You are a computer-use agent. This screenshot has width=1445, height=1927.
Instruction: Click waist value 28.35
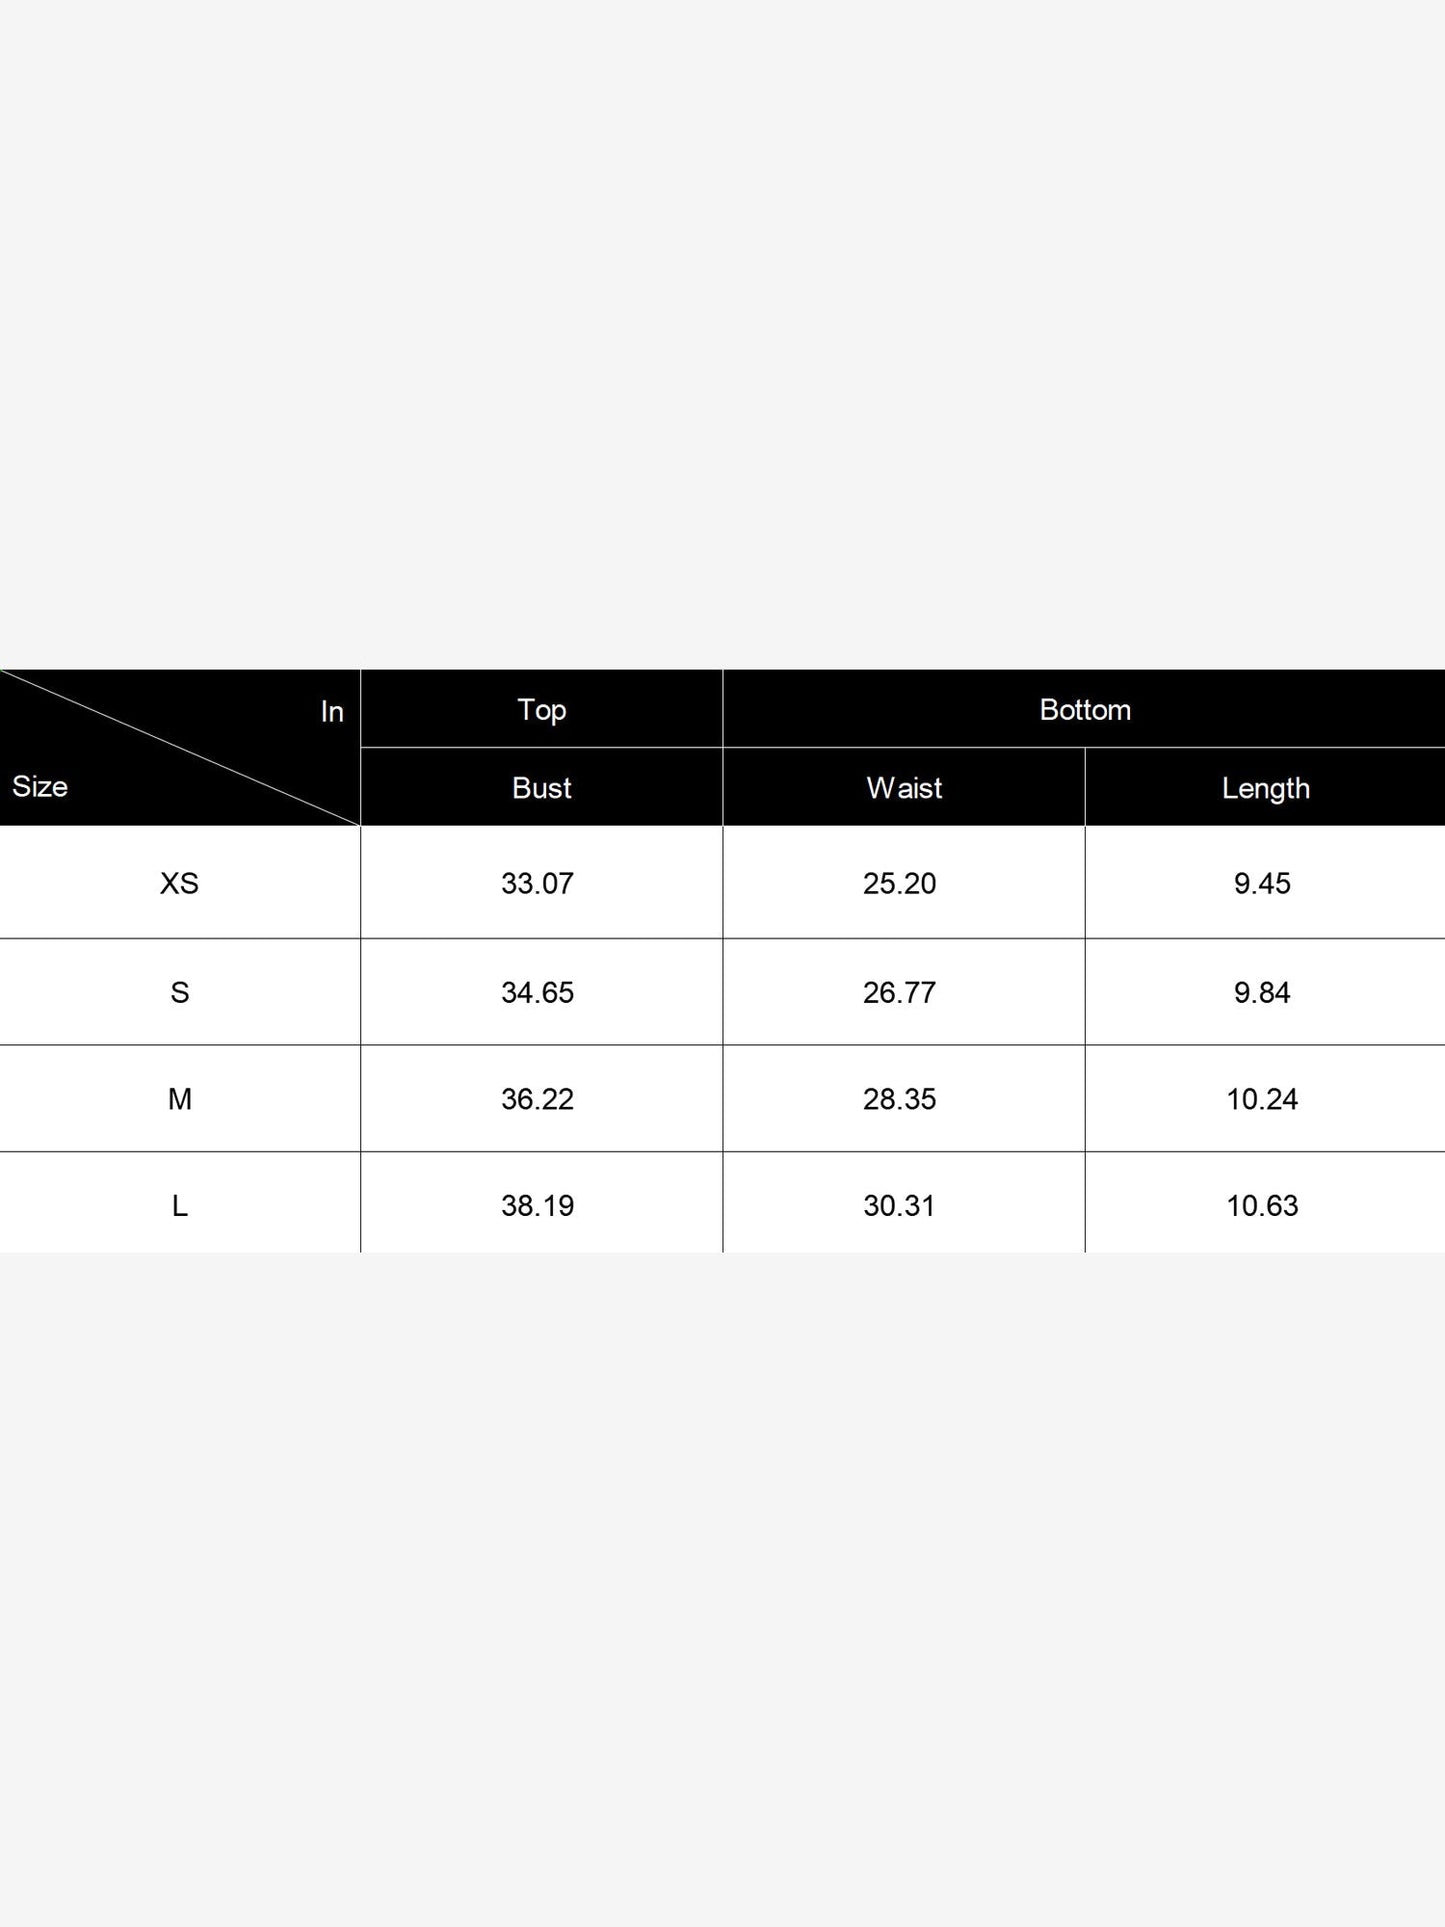pyautogui.click(x=900, y=1099)
